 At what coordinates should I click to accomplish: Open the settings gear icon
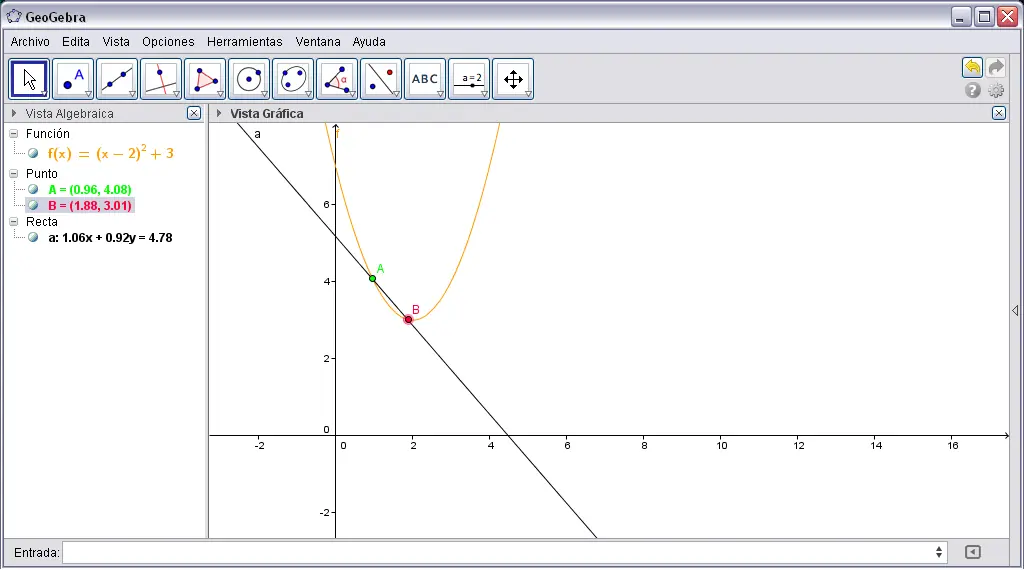[996, 90]
